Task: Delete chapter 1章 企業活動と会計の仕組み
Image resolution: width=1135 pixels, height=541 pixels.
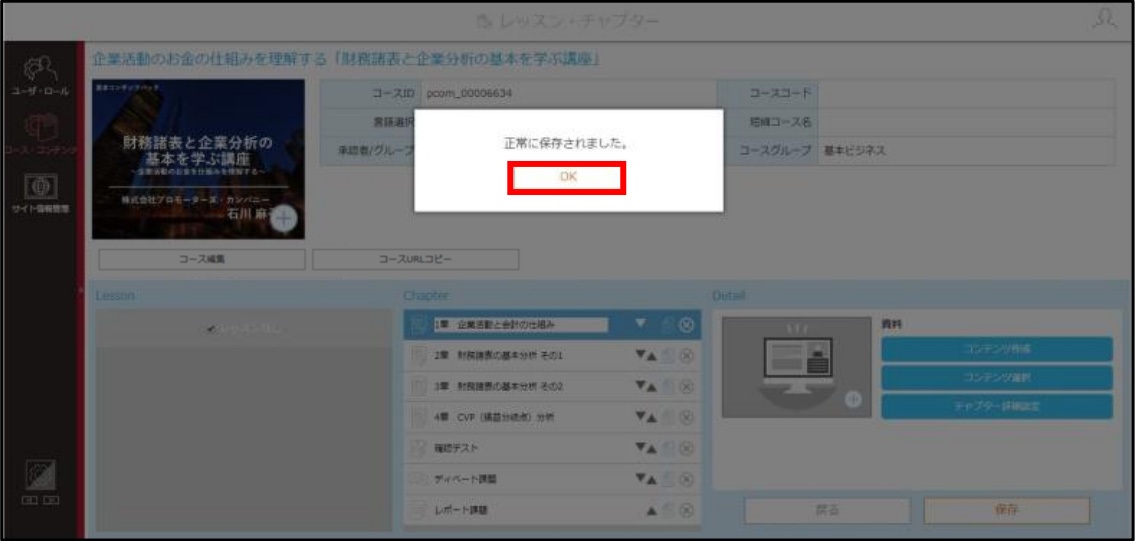Action: coord(686,326)
